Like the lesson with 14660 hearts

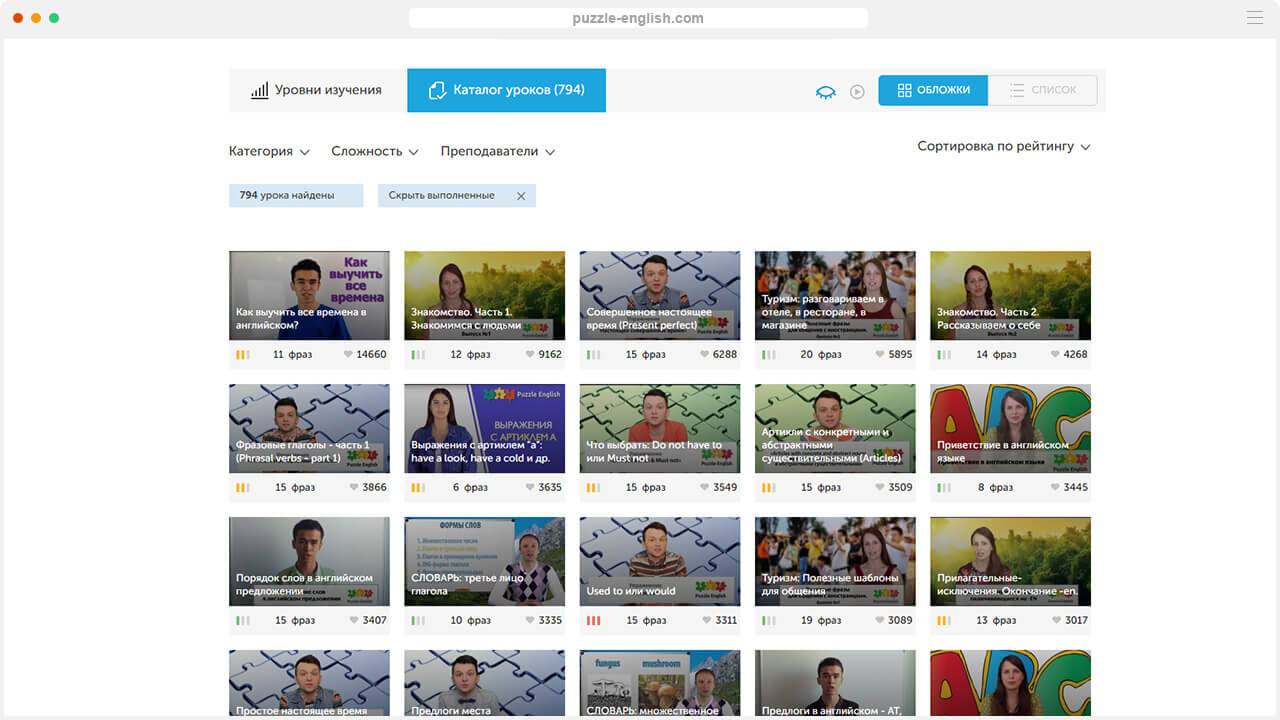pyautogui.click(x=349, y=354)
